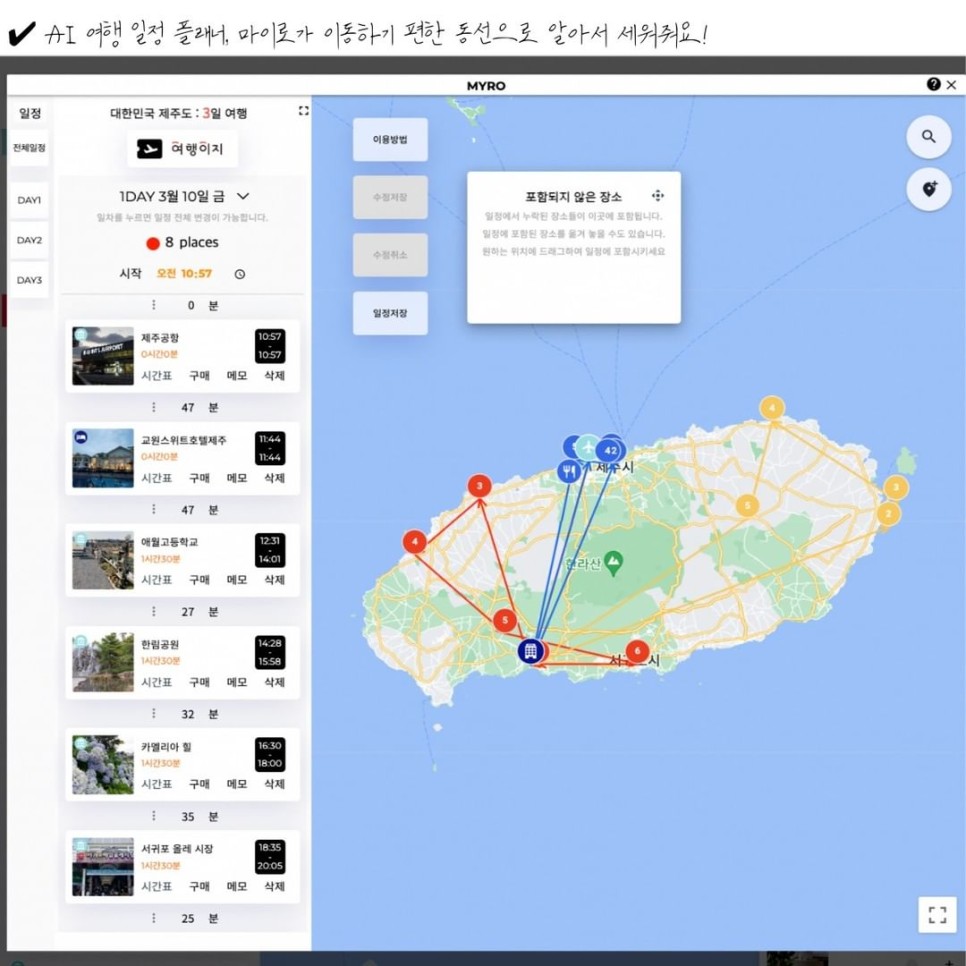Click 메모 for 카멜리아 힐

coord(237,784)
